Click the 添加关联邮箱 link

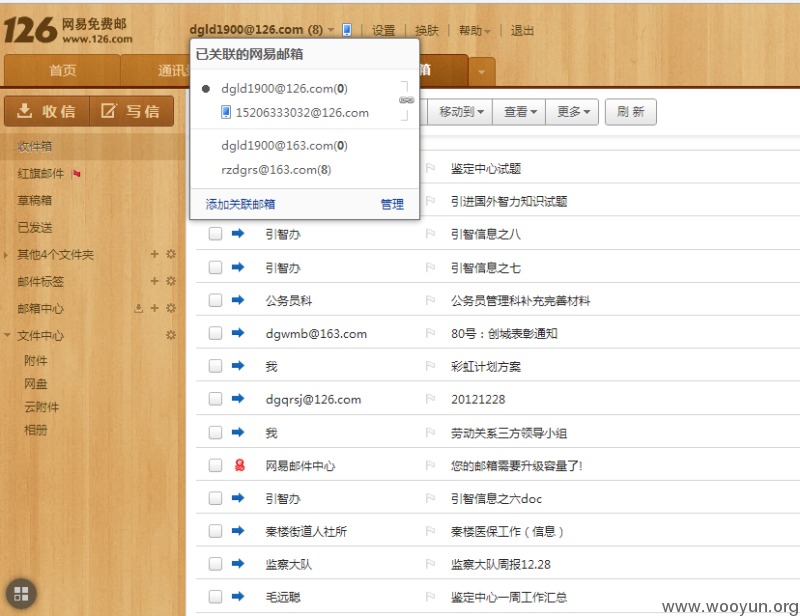240,204
